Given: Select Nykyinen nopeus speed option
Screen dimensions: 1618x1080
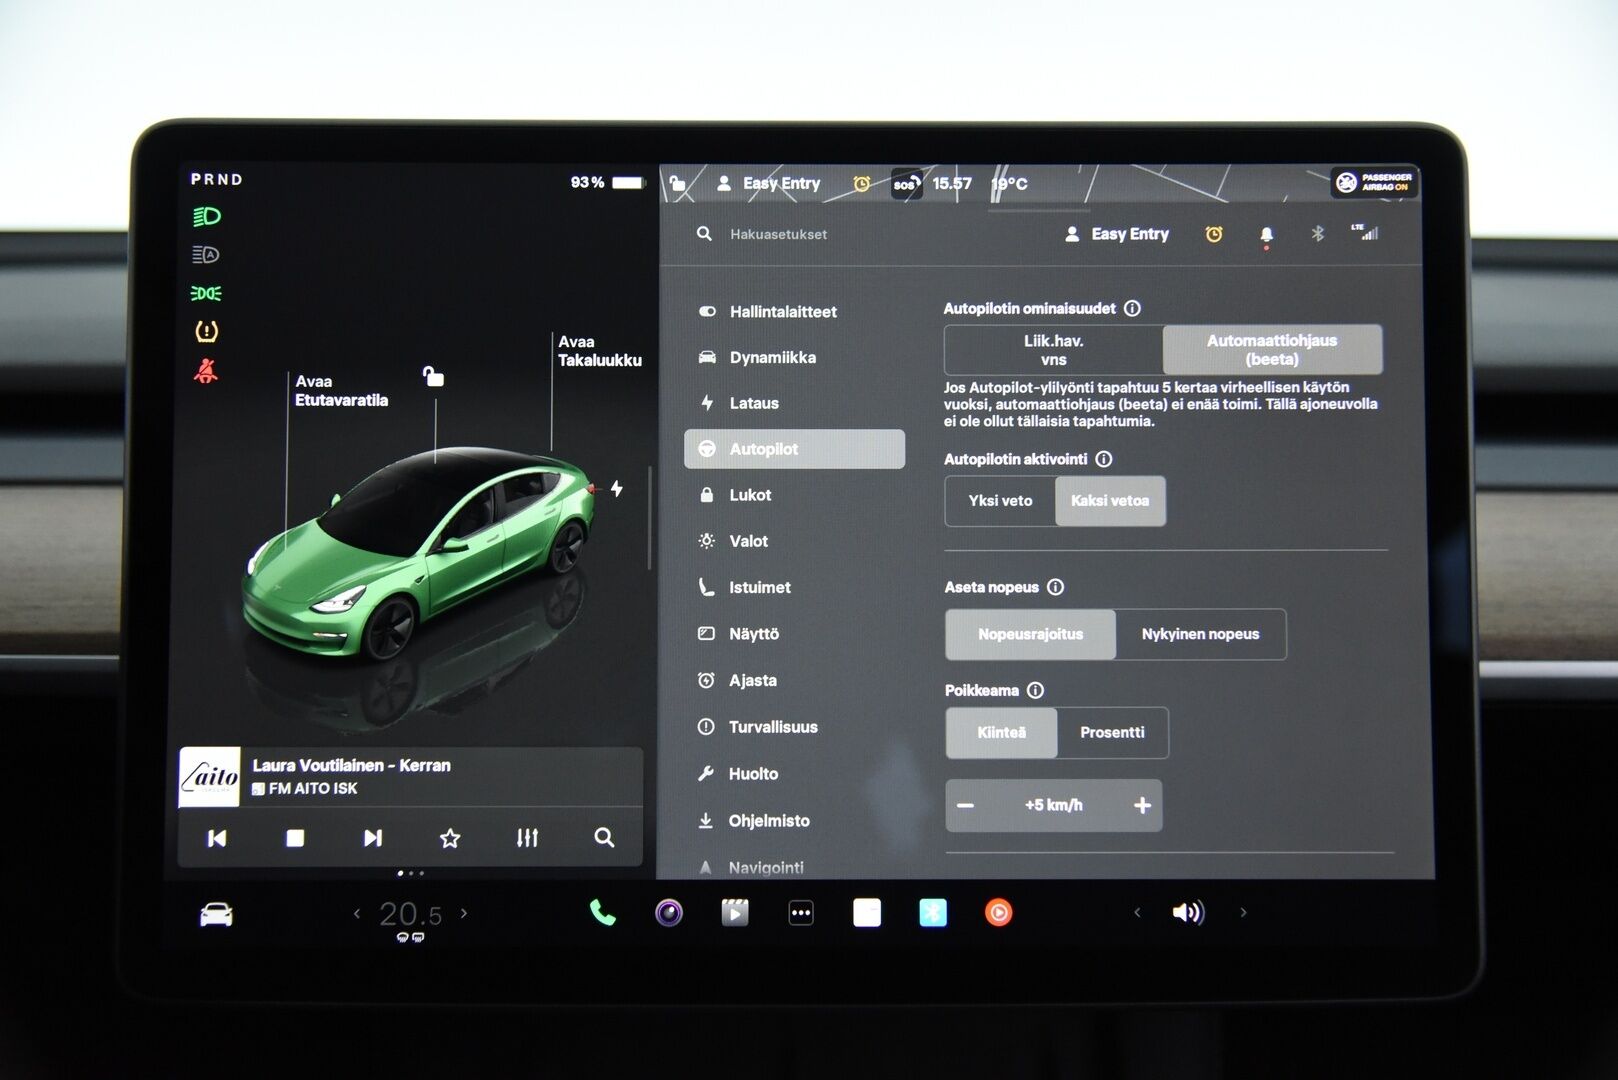Looking at the screenshot, I should pos(1200,634).
